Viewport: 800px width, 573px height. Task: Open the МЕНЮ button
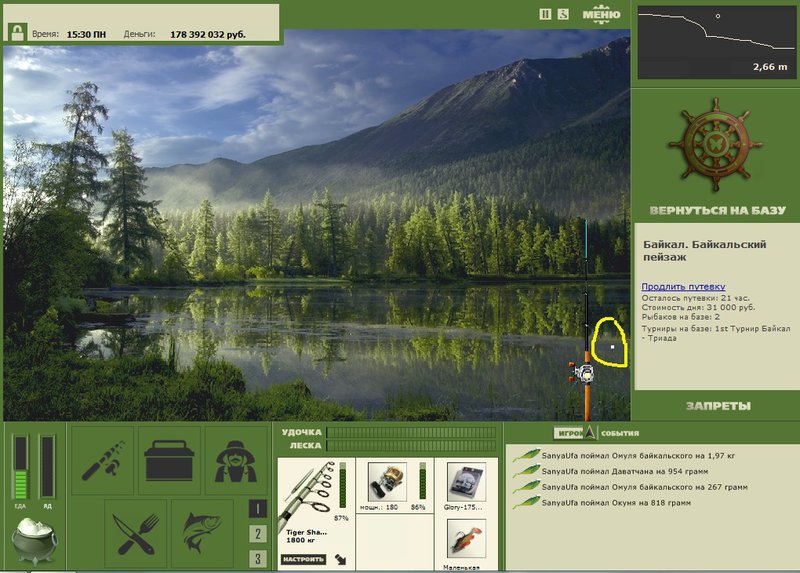coord(602,14)
